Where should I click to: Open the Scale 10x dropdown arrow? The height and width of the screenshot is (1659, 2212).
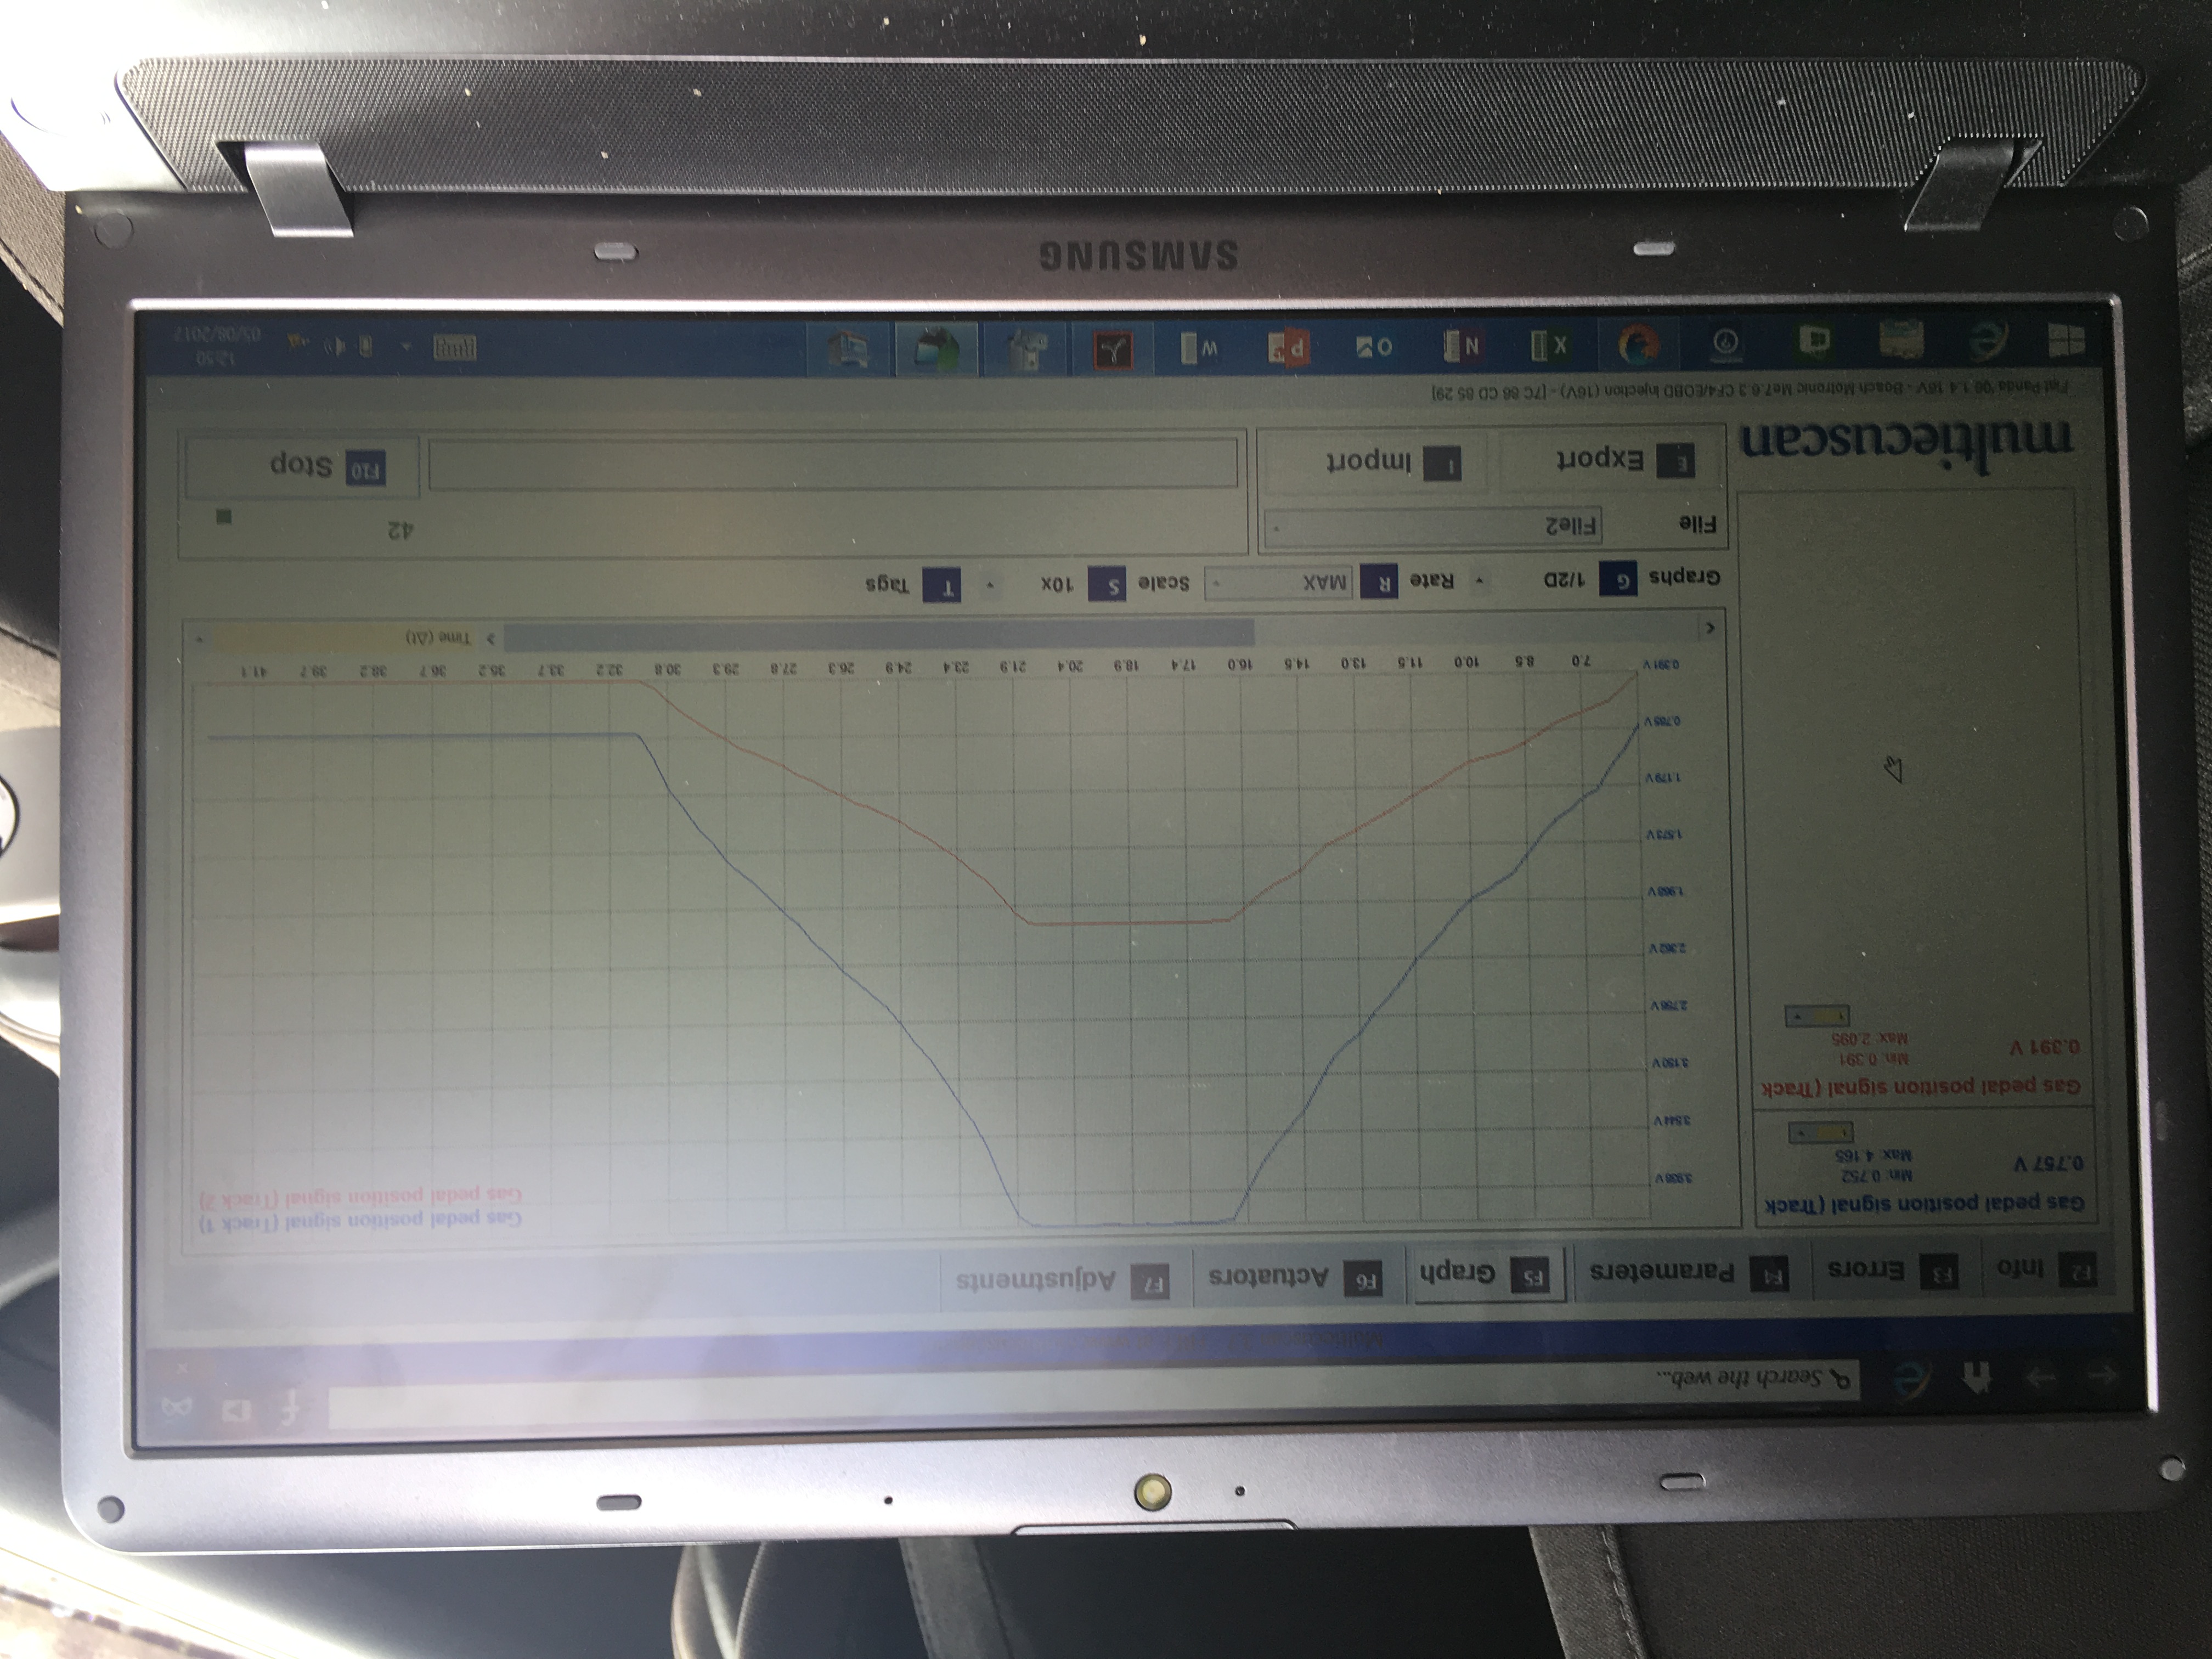pos(991,584)
